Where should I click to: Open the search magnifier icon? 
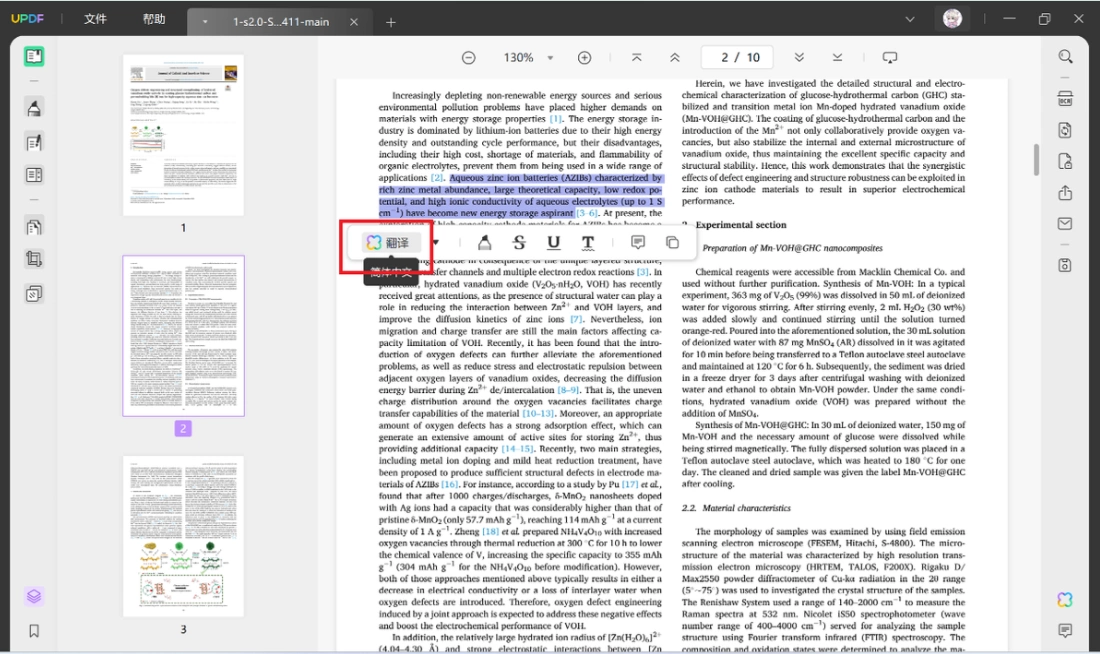[1065, 57]
